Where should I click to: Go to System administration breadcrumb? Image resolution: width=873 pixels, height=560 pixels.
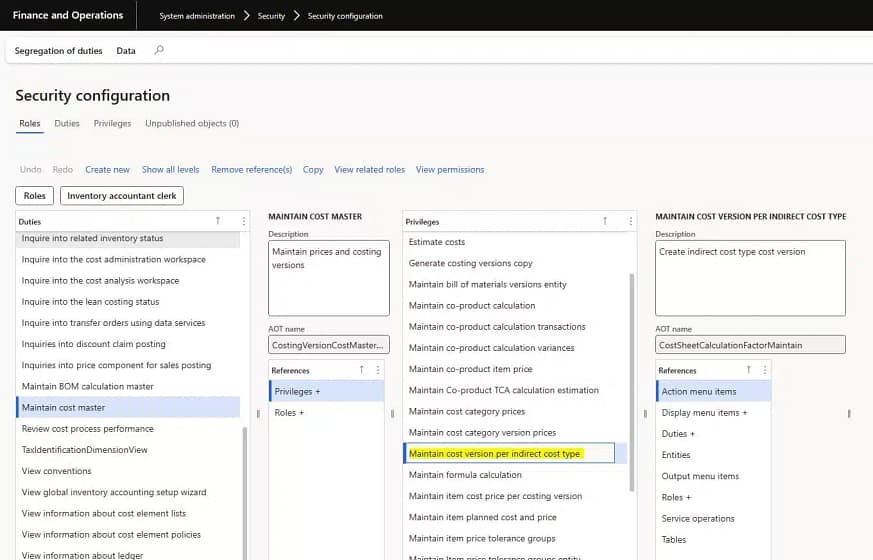[x=197, y=16]
